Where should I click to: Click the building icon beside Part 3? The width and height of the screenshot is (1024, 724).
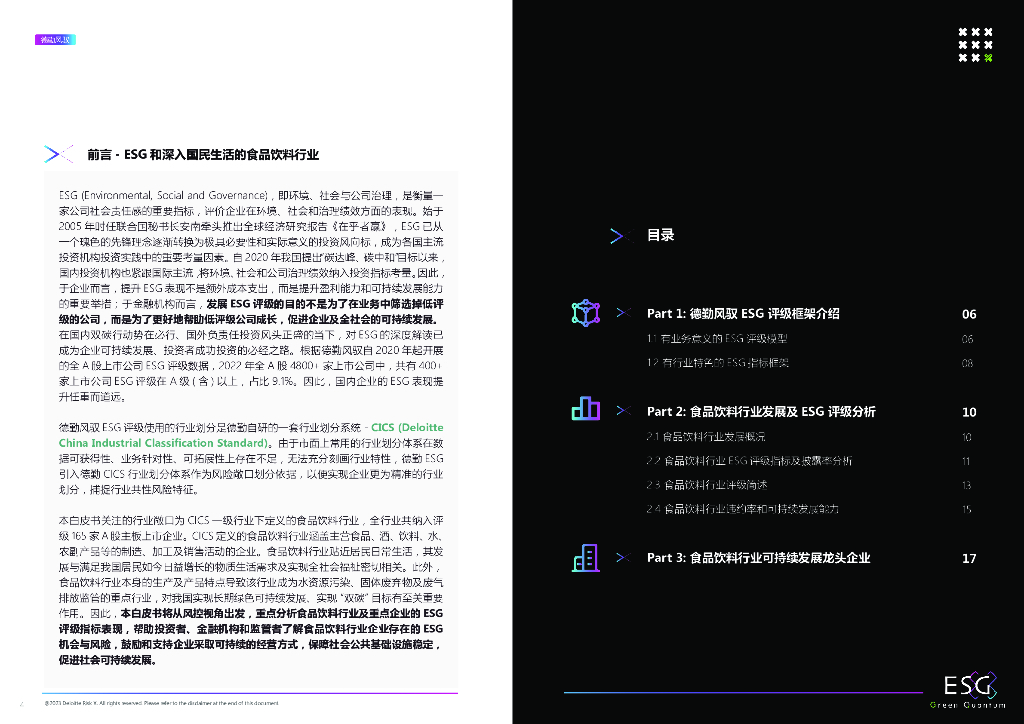[x=585, y=557]
